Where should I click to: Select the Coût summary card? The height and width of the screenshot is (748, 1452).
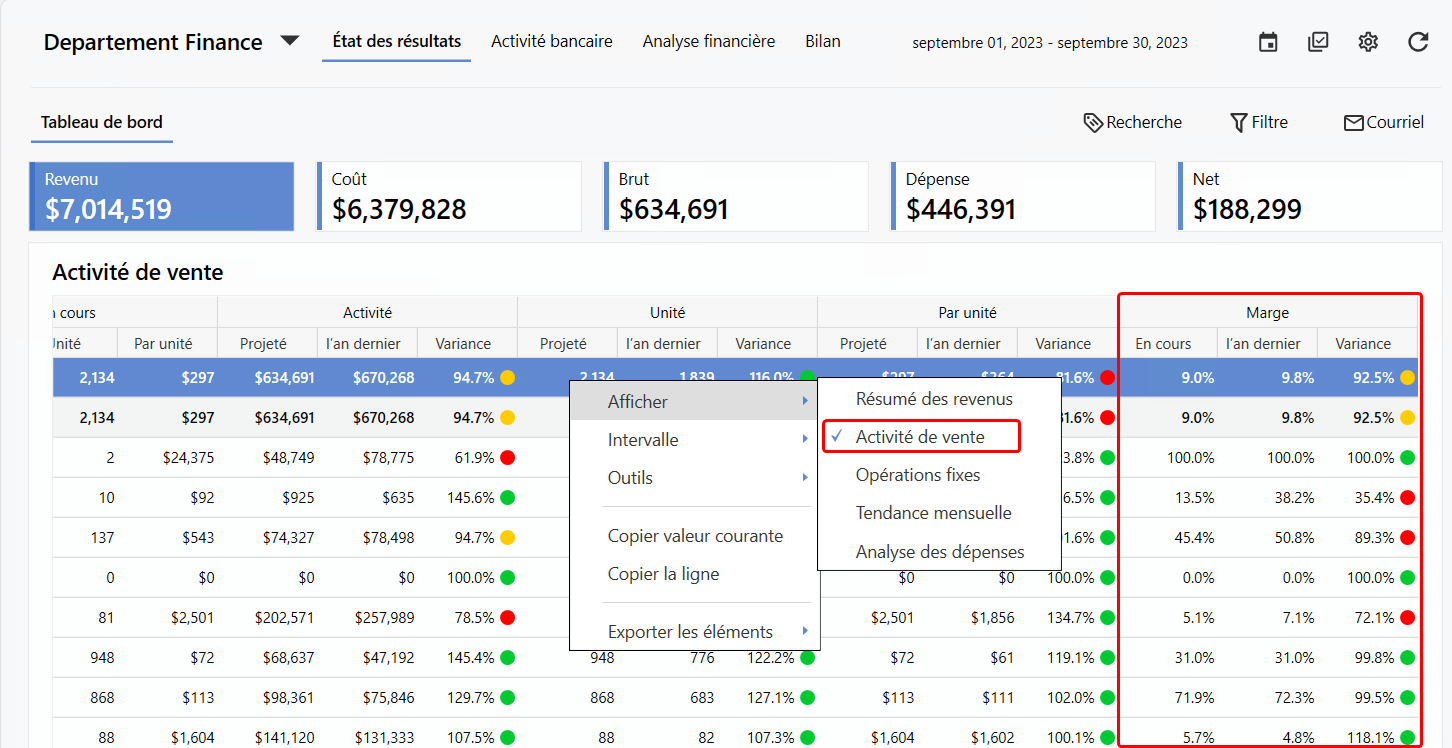pos(449,197)
